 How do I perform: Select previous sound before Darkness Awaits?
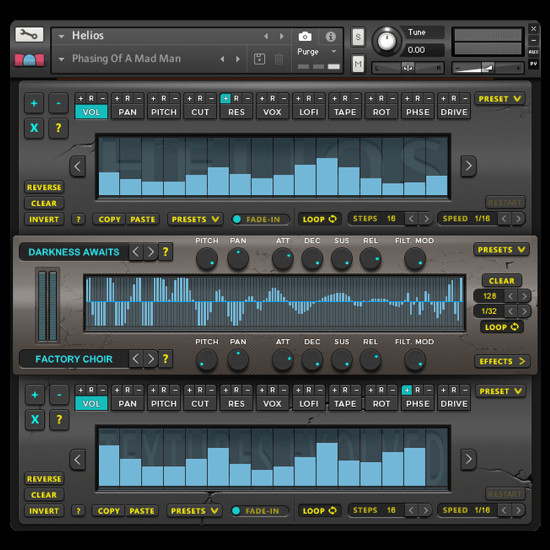(136, 252)
